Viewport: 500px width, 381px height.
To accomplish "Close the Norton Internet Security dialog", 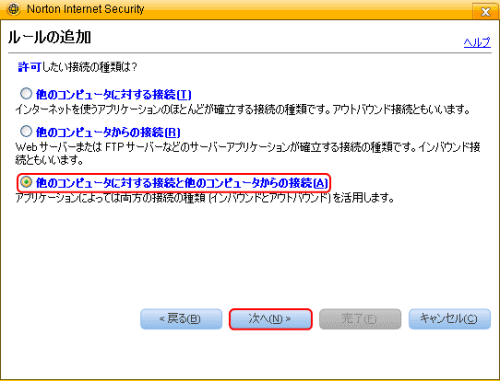I will [485, 12].
